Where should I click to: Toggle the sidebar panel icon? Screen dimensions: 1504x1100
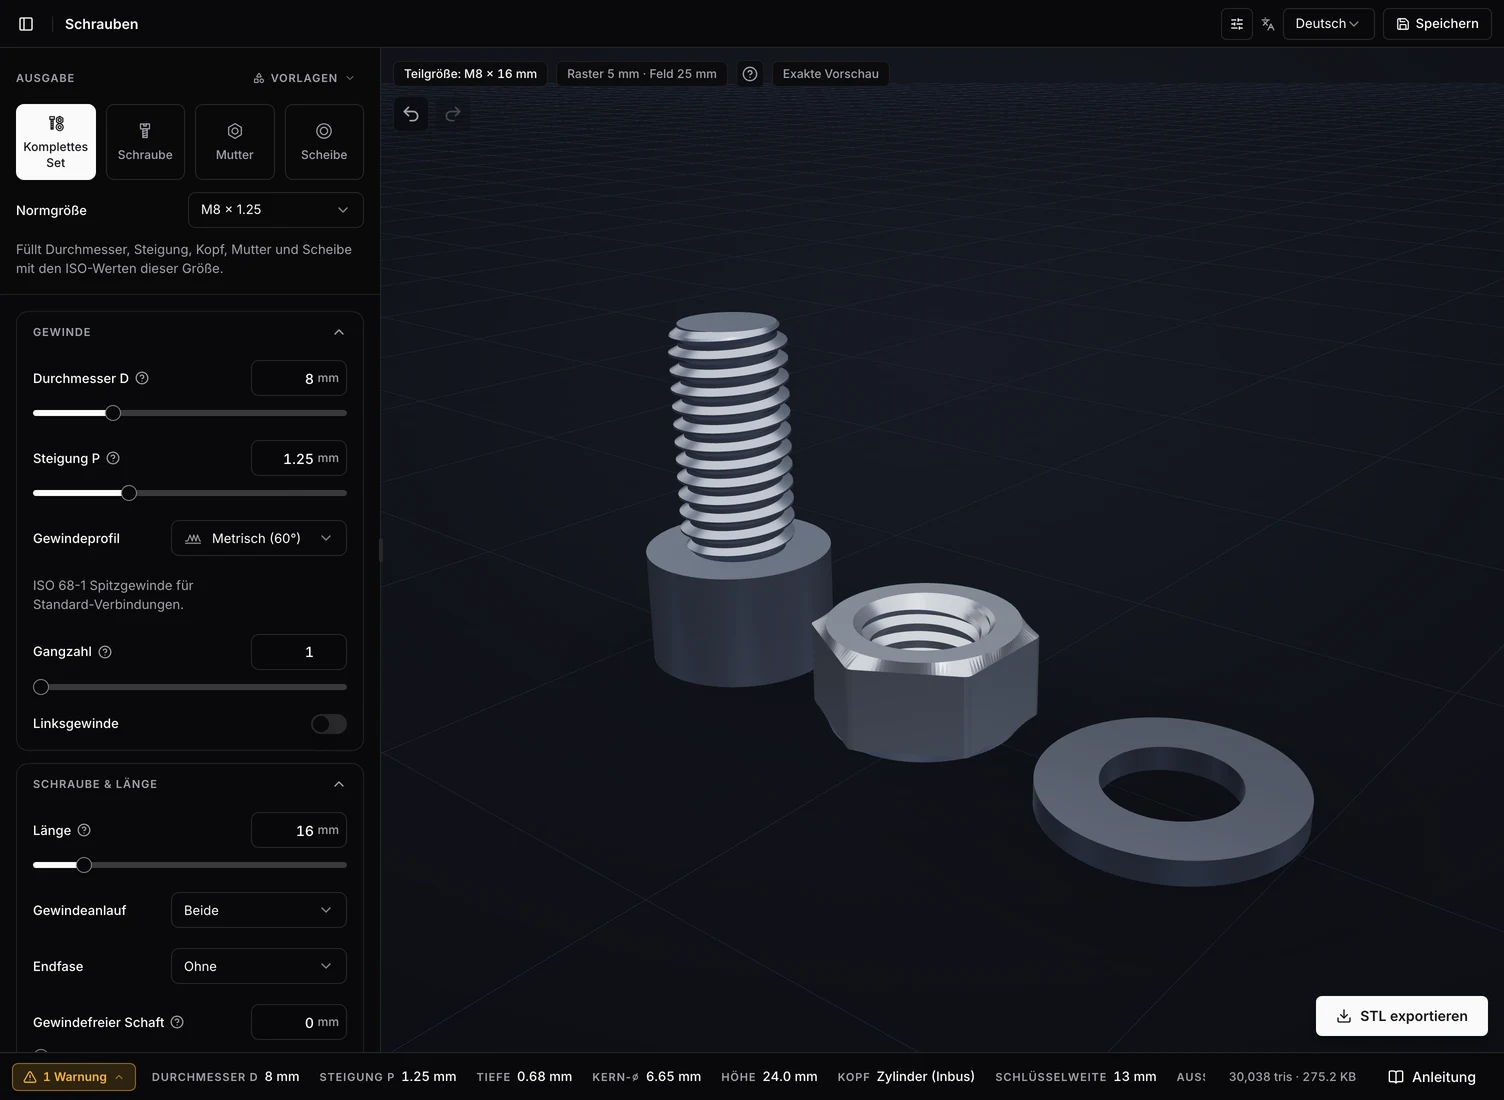tap(26, 24)
